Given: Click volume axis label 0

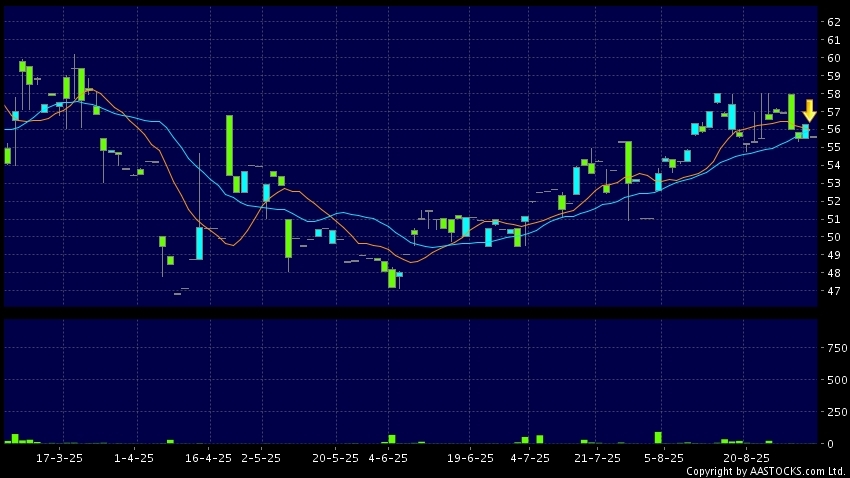Looking at the screenshot, I should click(x=830, y=444).
